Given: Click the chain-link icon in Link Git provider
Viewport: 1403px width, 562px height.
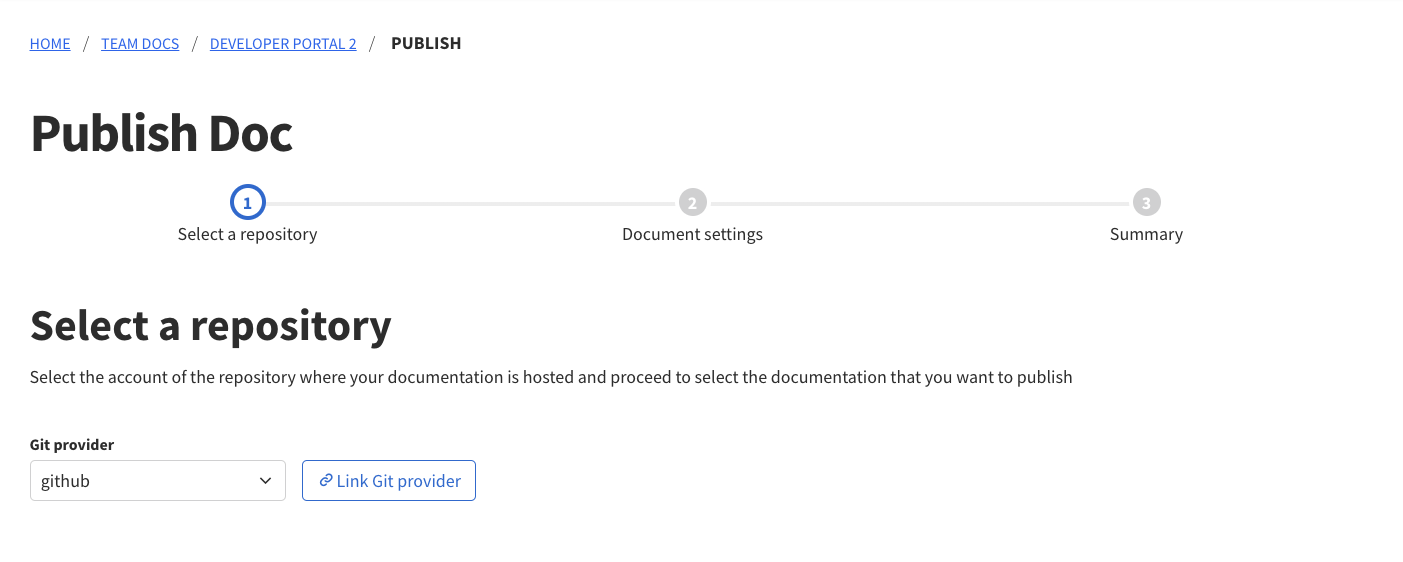Looking at the screenshot, I should coord(325,481).
